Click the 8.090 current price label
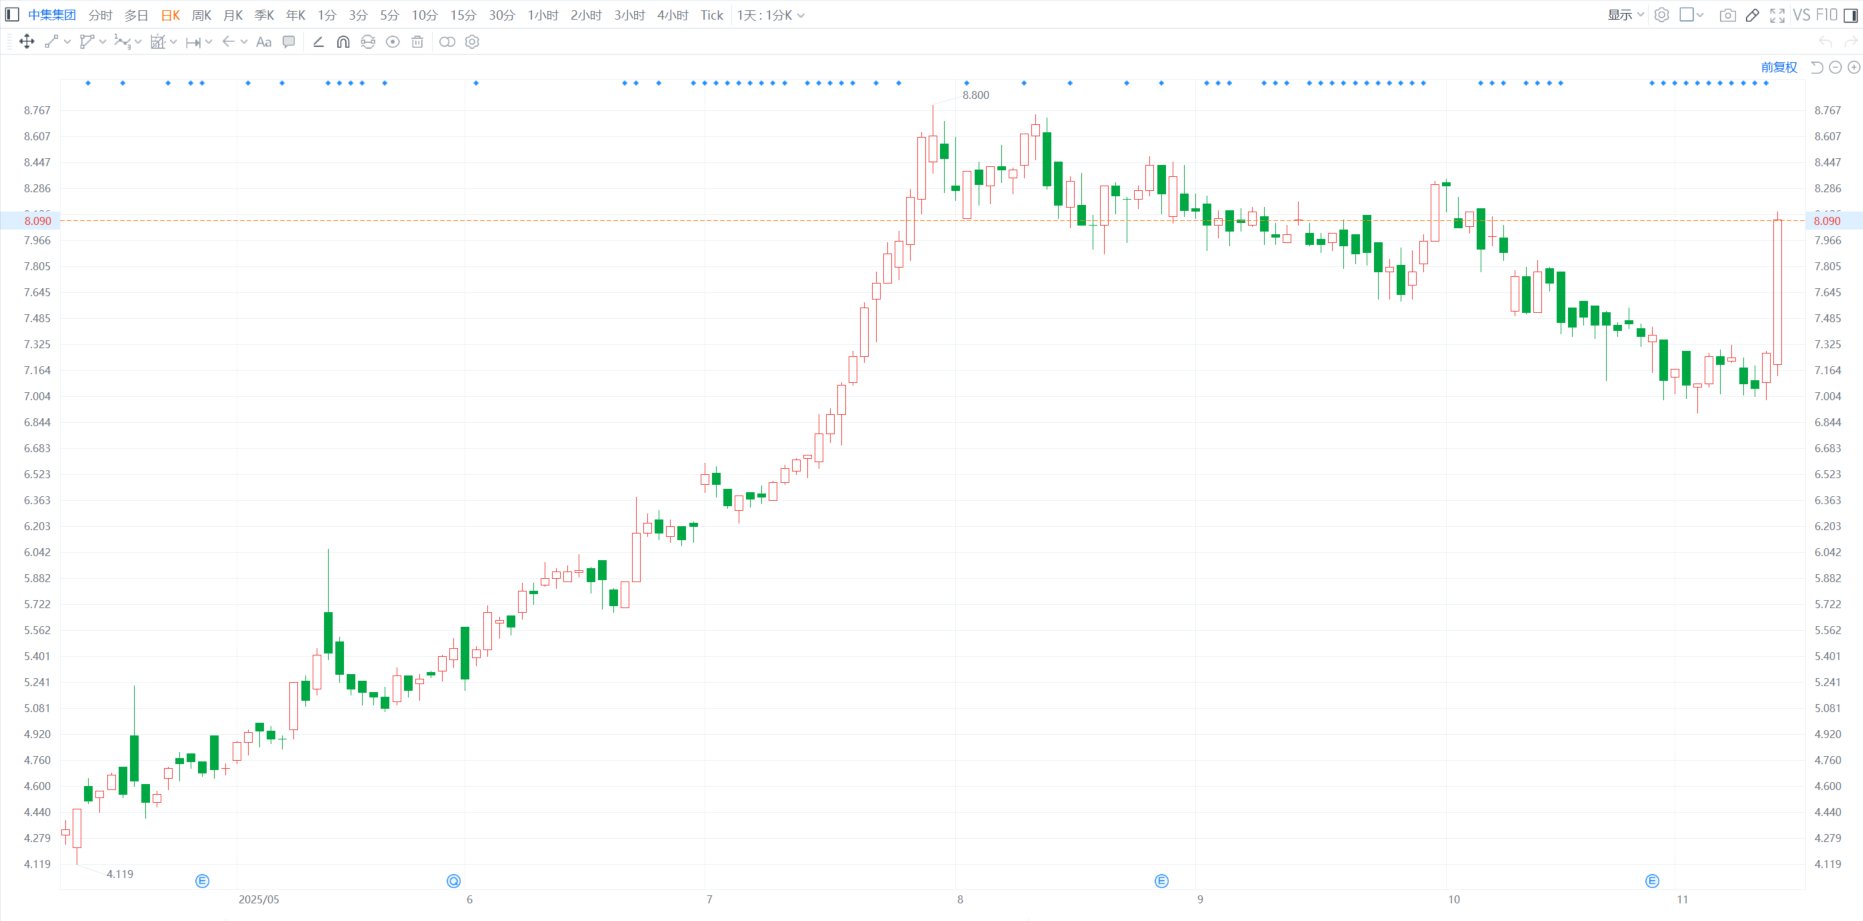Viewport: 1863px width, 921px height. (38, 221)
